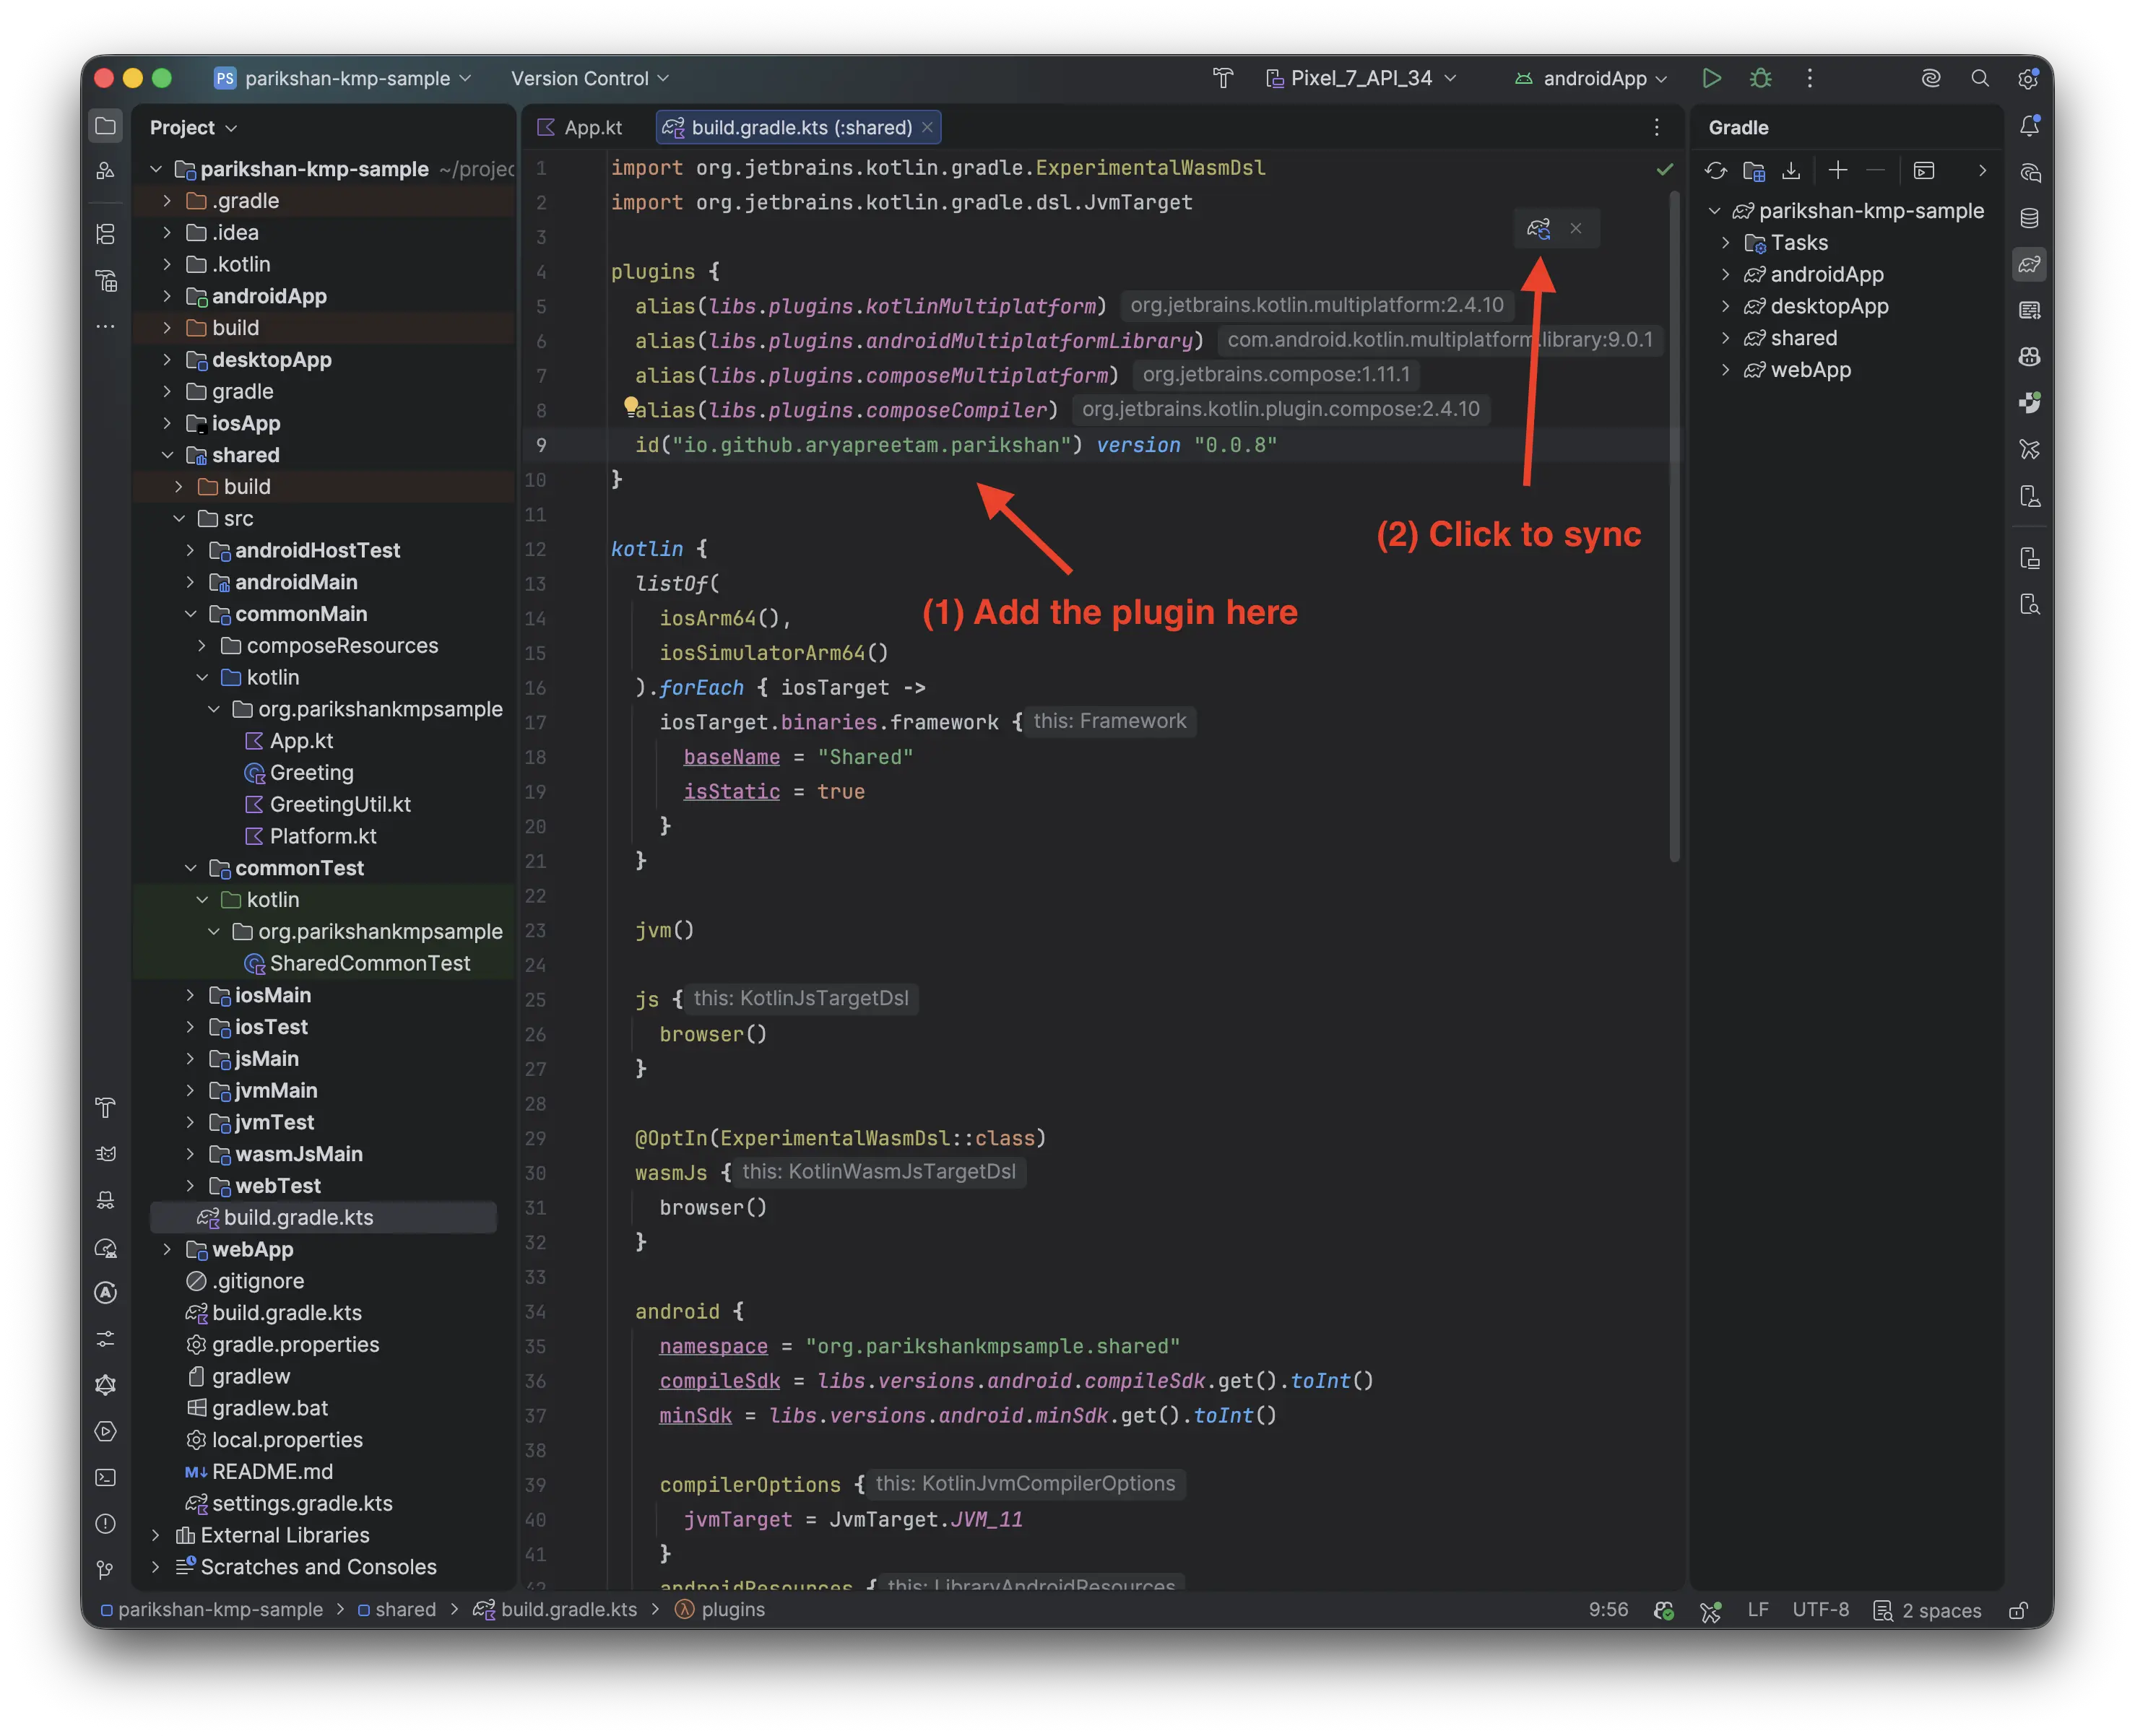The width and height of the screenshot is (2135, 1736).
Task: Open parikshan-kmp-sample project dropdown
Action: (x=343, y=78)
